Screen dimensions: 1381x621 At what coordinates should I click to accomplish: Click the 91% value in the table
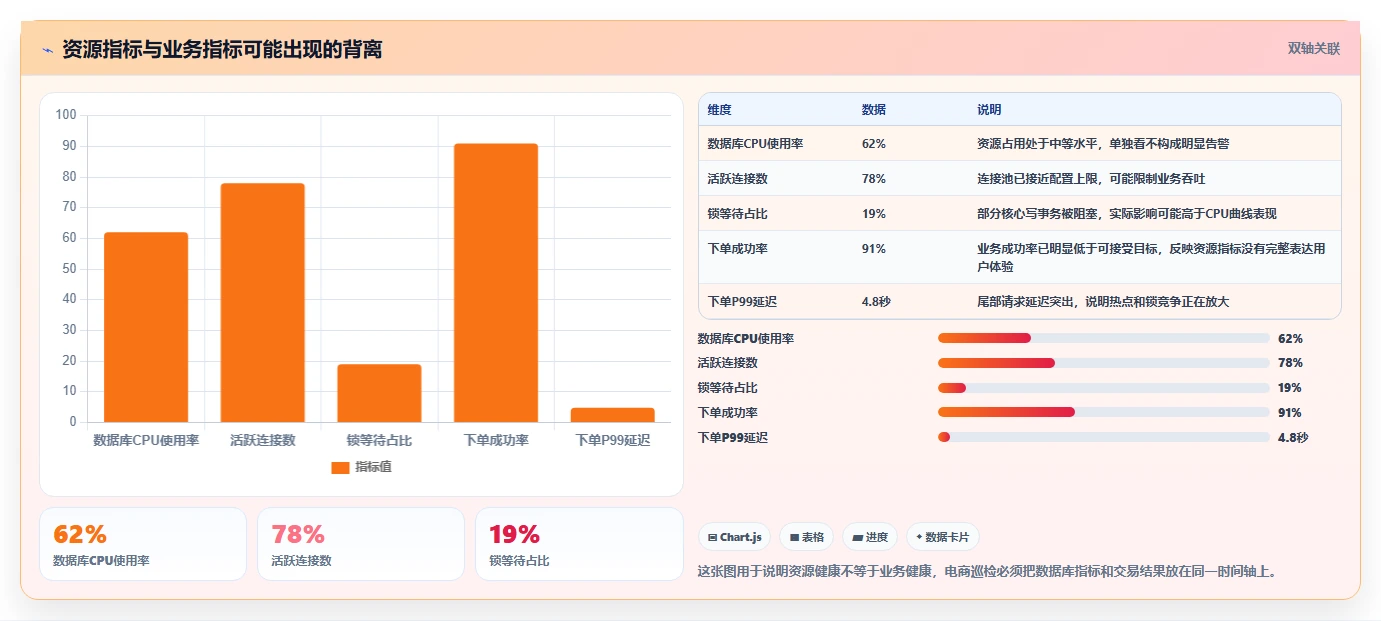tap(873, 249)
